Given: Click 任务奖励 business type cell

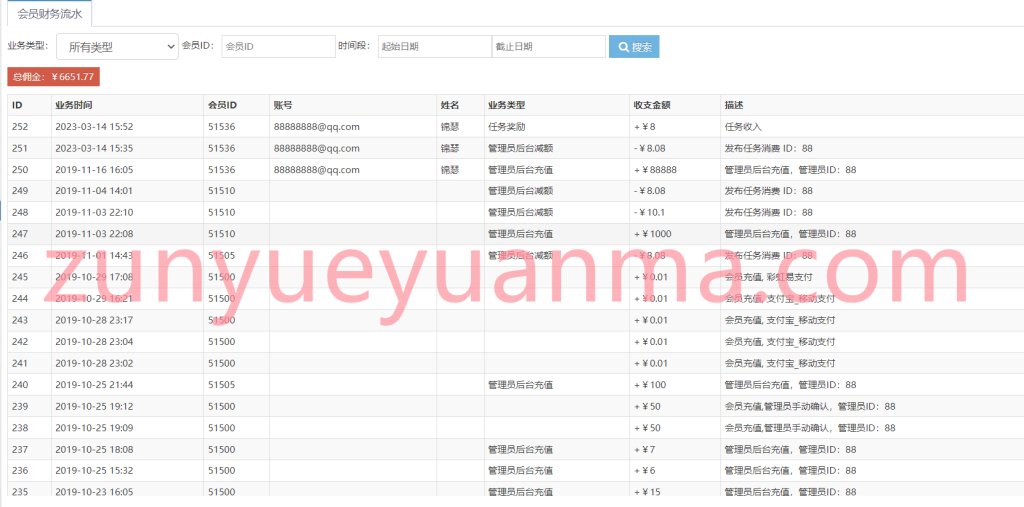Looking at the screenshot, I should point(507,127).
